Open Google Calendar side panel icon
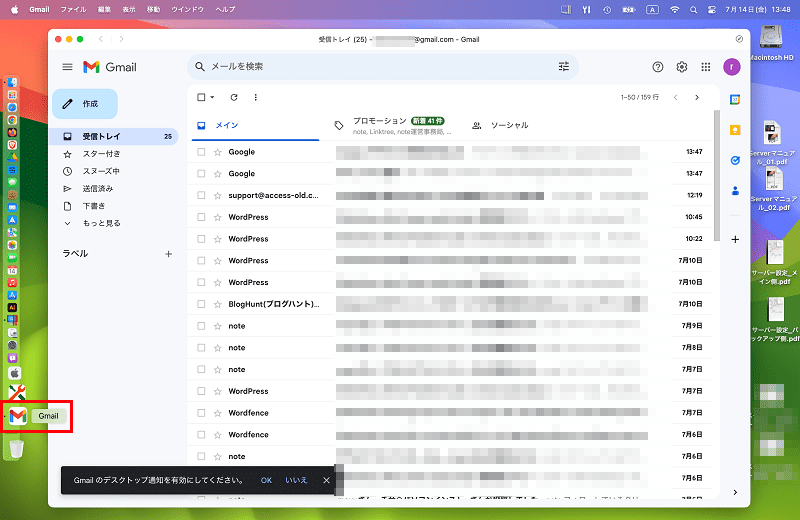Viewport: 800px width, 520px height. click(735, 100)
